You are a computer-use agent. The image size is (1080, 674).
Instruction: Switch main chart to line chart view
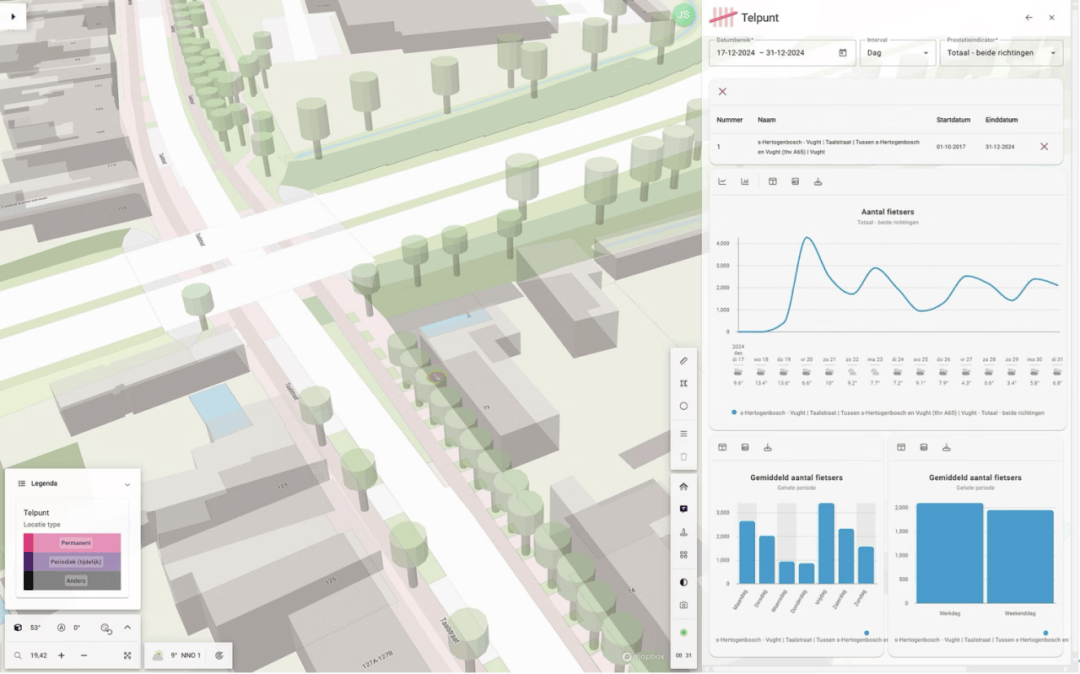click(723, 182)
